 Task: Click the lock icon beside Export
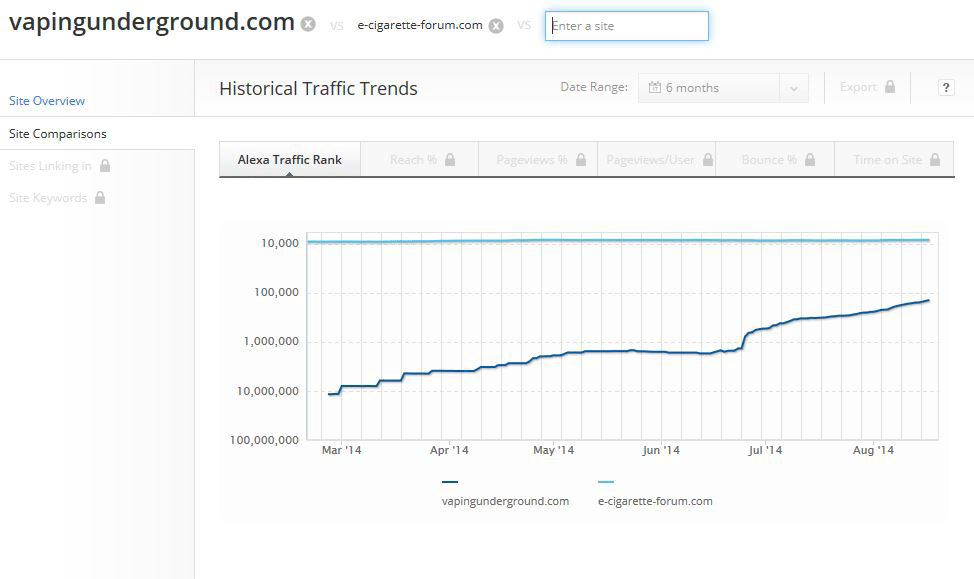[x=889, y=87]
